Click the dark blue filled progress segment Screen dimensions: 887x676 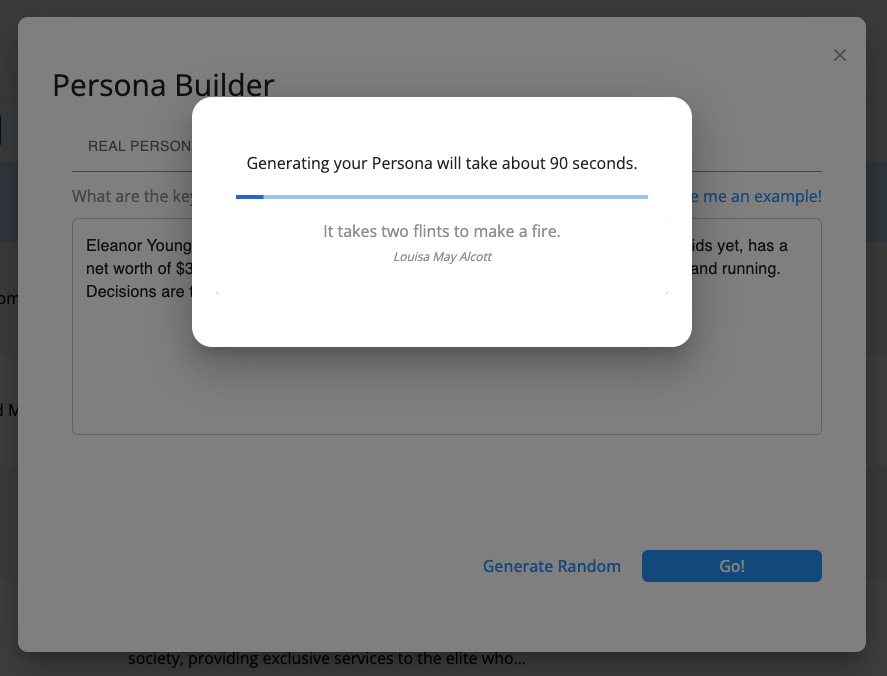(249, 197)
